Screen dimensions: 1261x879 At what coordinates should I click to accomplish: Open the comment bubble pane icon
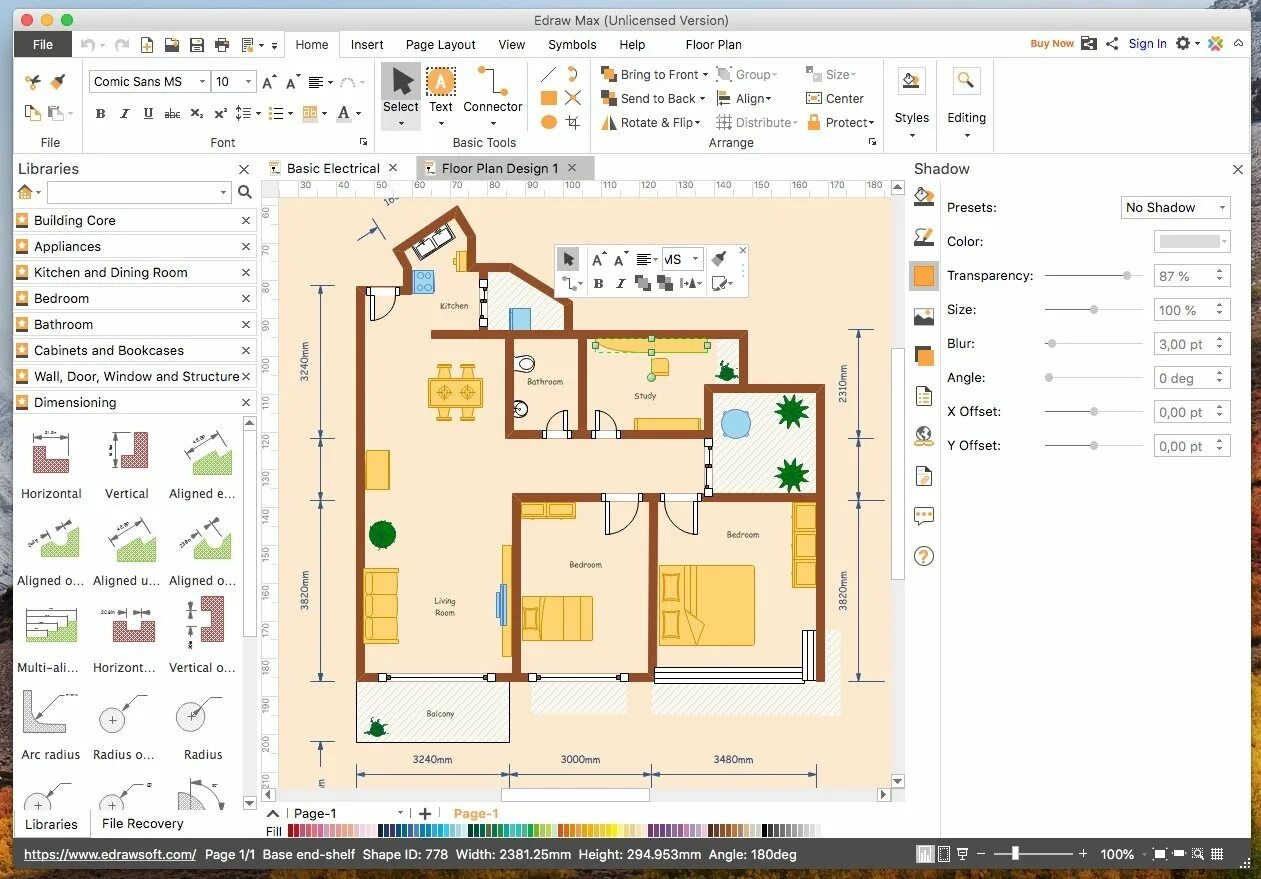click(924, 516)
